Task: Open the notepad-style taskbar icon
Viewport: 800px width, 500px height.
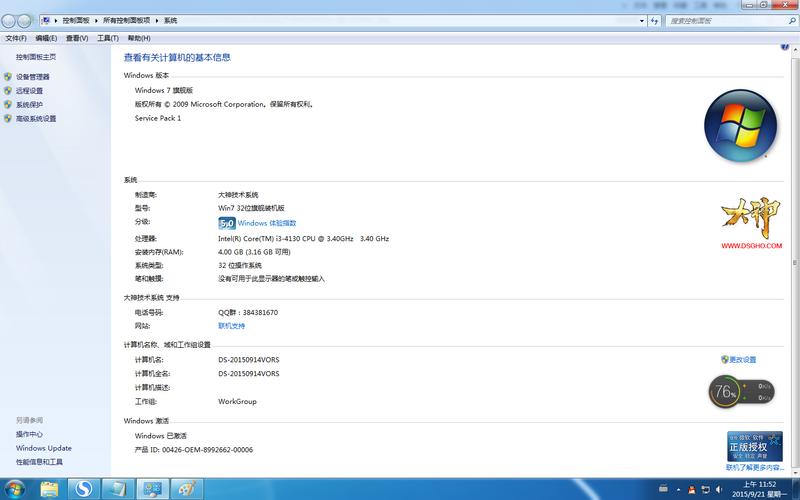Action: pos(118,490)
